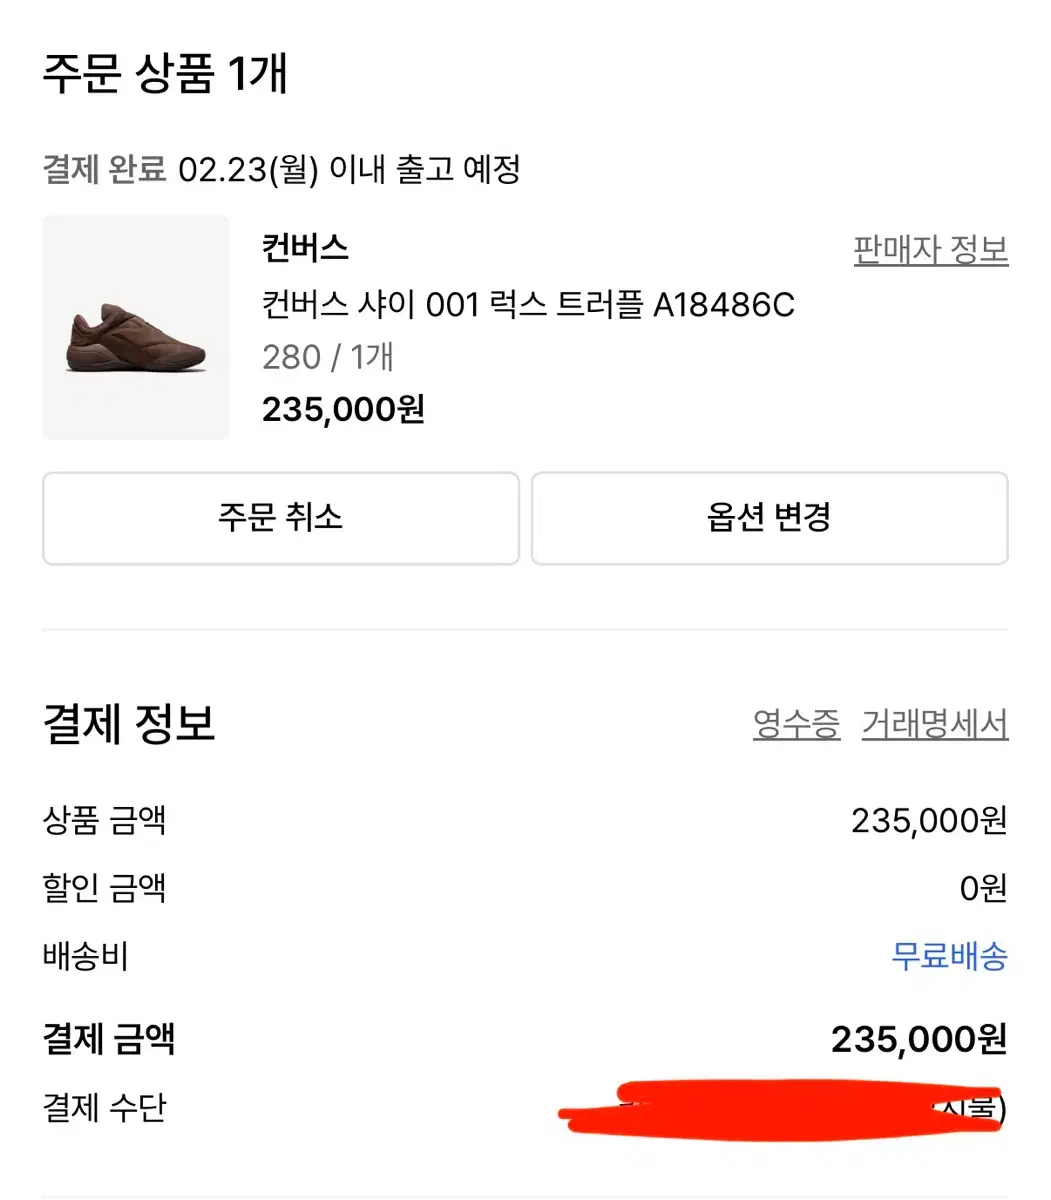The width and height of the screenshot is (1051, 1200).
Task: Tap the 280 / 1개 option line
Action: tap(328, 357)
